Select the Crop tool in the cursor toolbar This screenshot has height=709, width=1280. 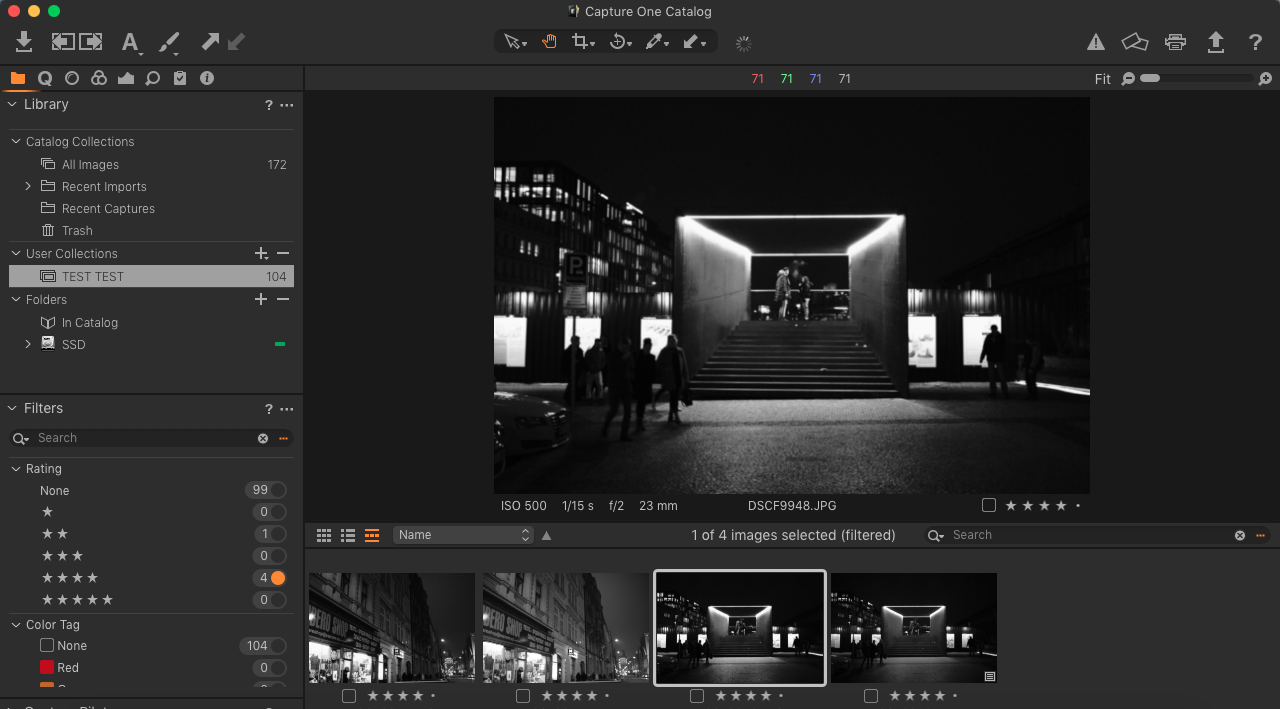(x=582, y=42)
